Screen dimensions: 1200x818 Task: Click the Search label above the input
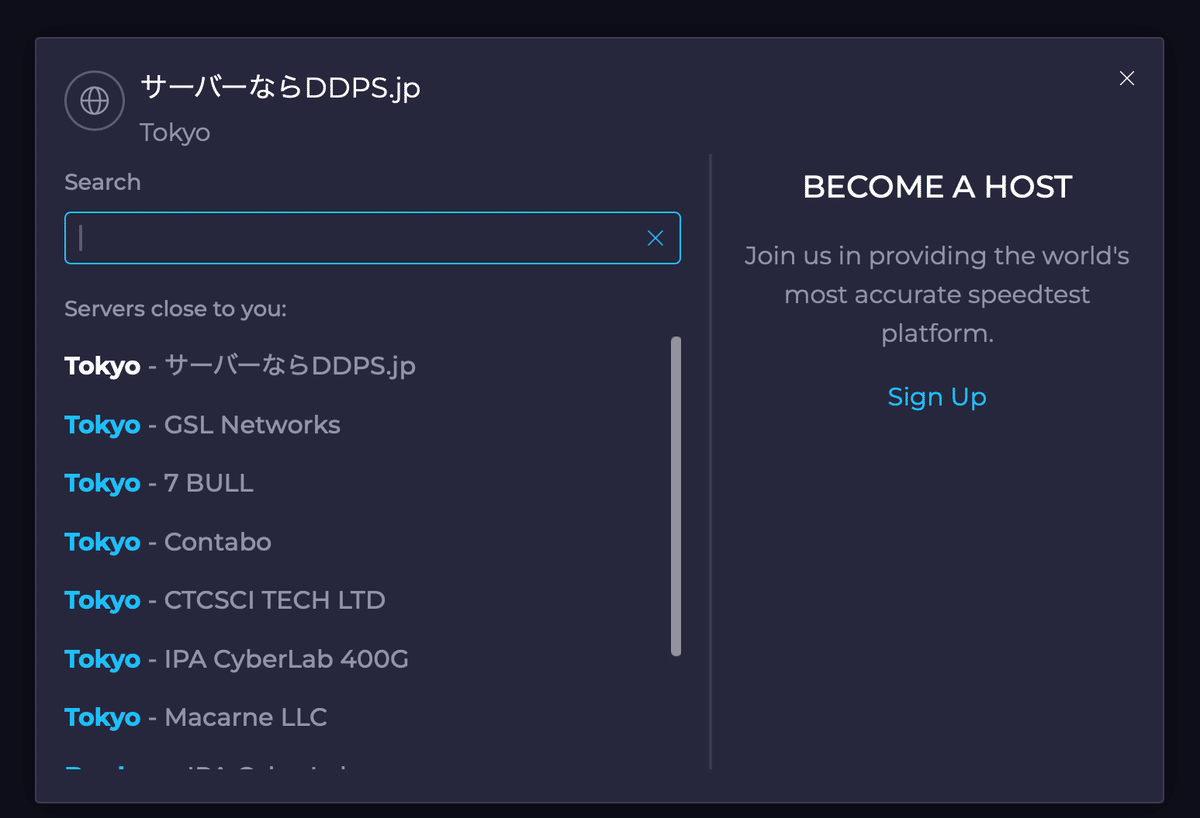[x=102, y=182]
